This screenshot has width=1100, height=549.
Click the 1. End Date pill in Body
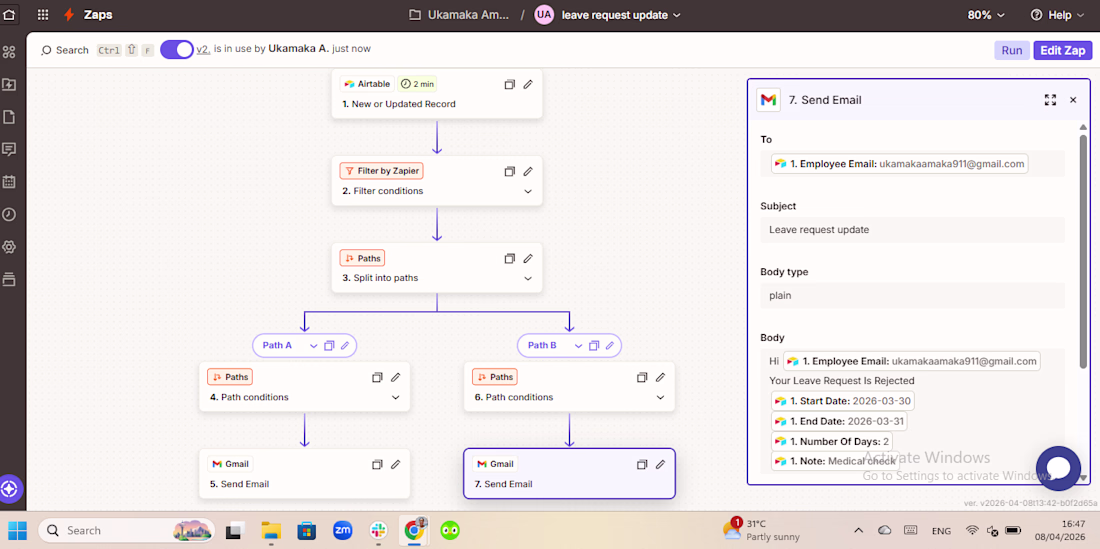tap(839, 421)
